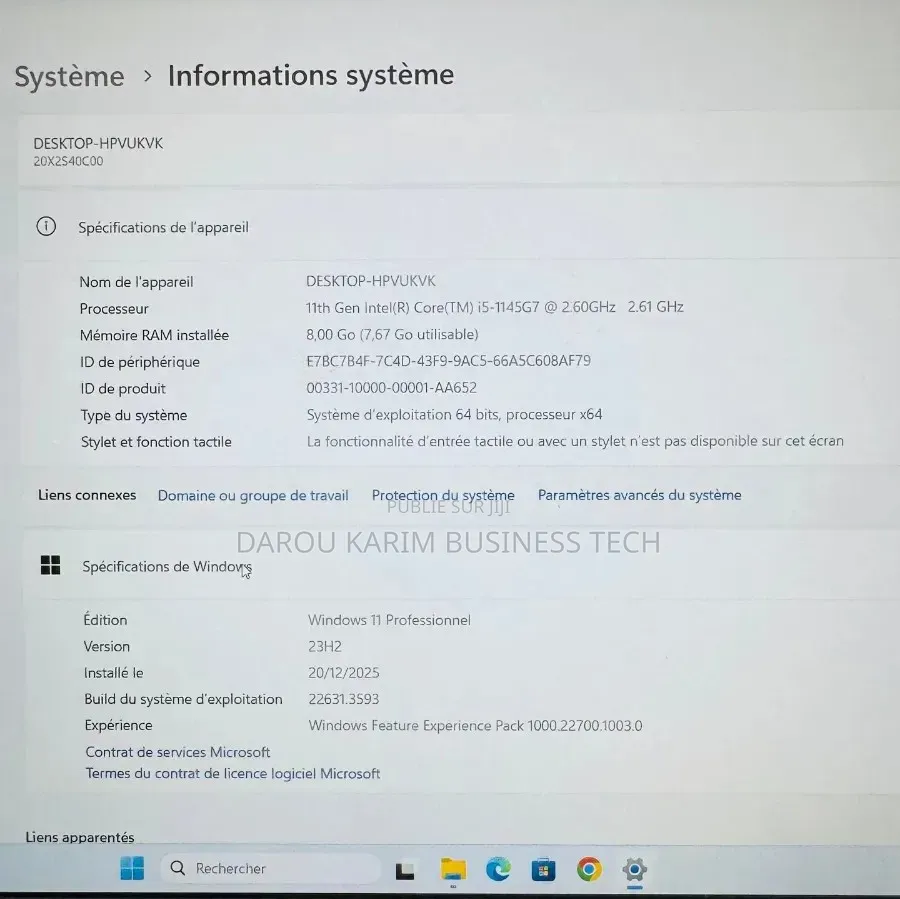The height and width of the screenshot is (899, 900).
Task: Open Contrat de services Microsoft link
Action: [177, 752]
